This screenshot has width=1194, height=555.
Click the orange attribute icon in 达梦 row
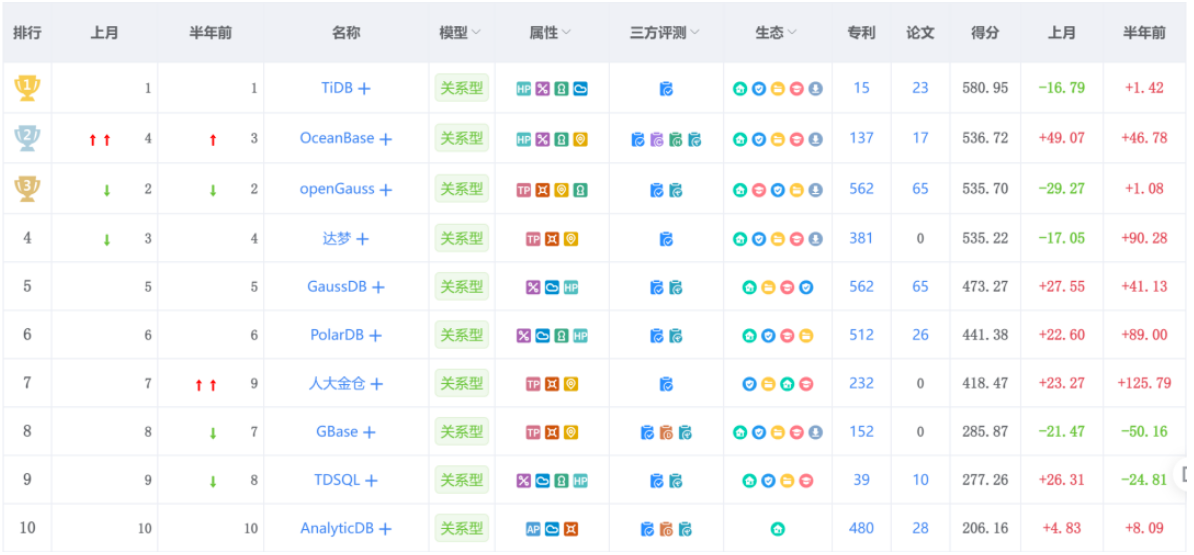point(552,239)
